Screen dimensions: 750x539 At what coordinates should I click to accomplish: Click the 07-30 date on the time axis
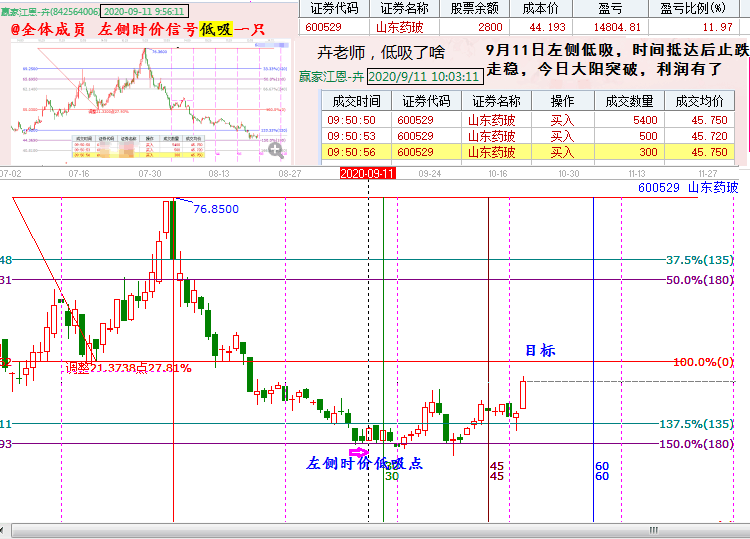tap(150, 173)
